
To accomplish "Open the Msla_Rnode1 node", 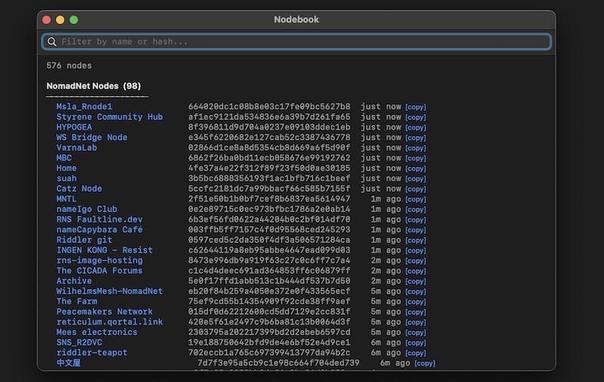I will tap(84, 107).
